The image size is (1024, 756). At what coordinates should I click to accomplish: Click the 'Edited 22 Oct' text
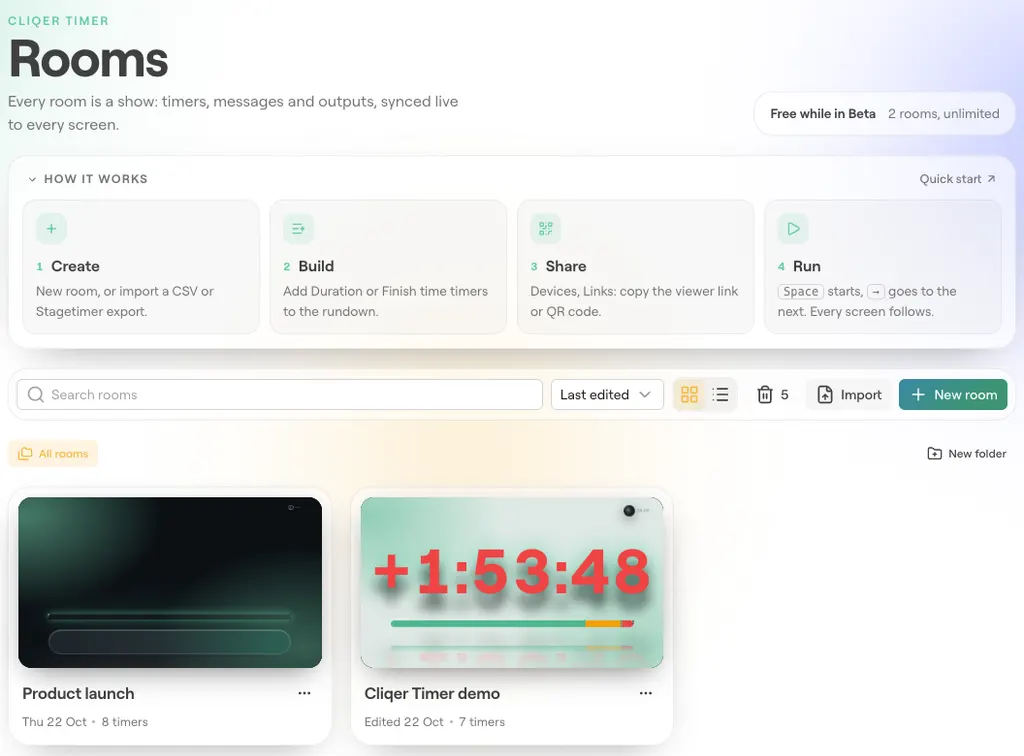(404, 722)
